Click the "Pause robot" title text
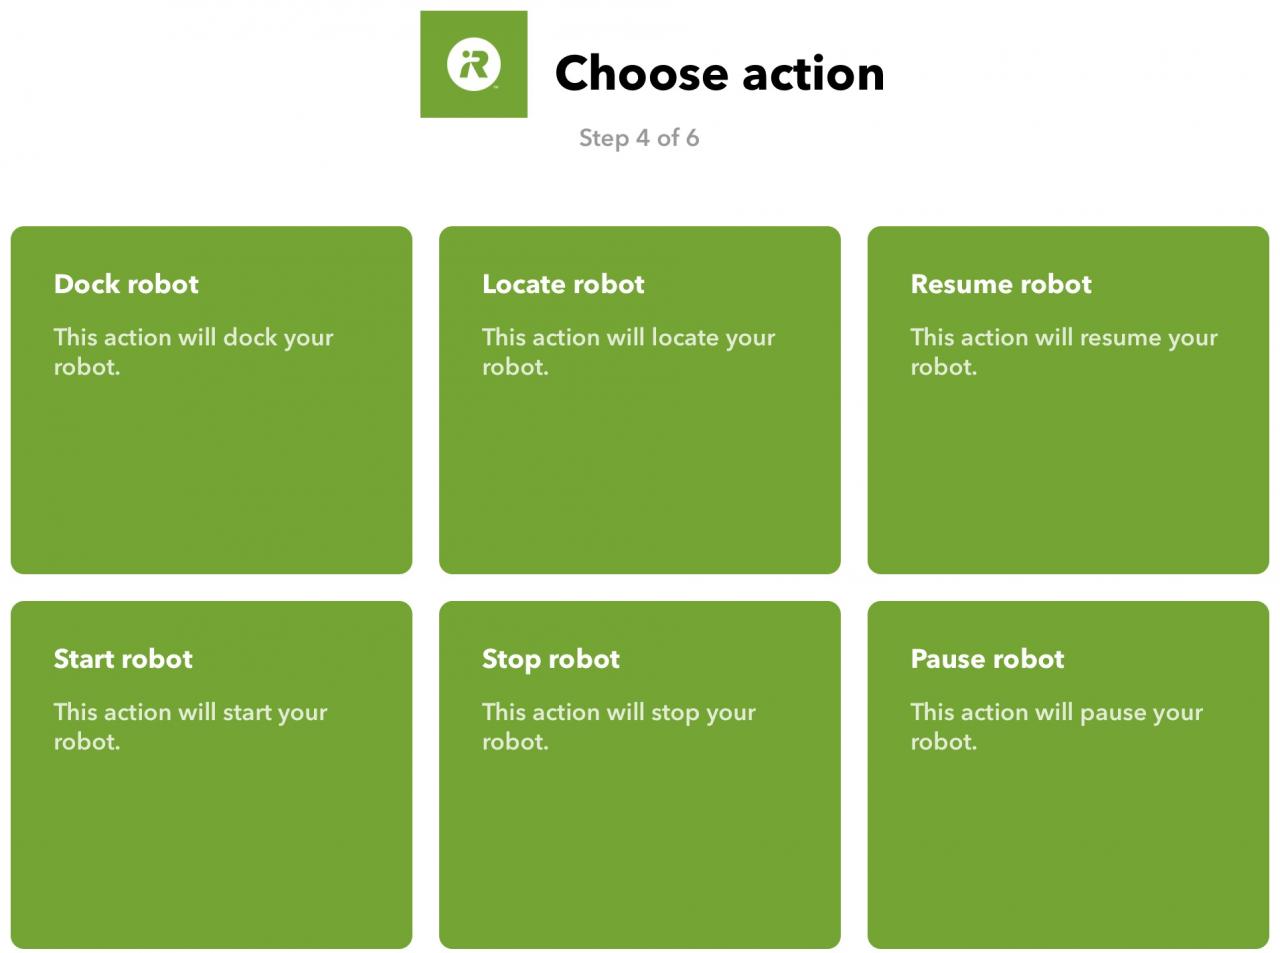The height and width of the screenshot is (953, 1280). (x=987, y=659)
